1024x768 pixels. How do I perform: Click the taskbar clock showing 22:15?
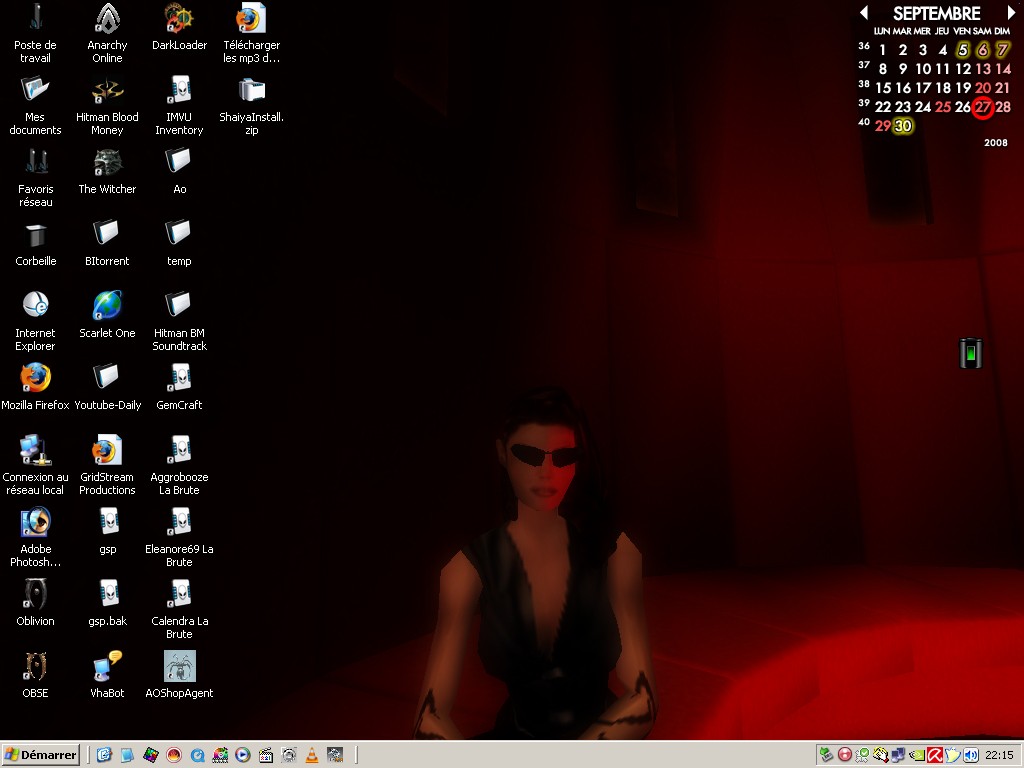coord(999,755)
